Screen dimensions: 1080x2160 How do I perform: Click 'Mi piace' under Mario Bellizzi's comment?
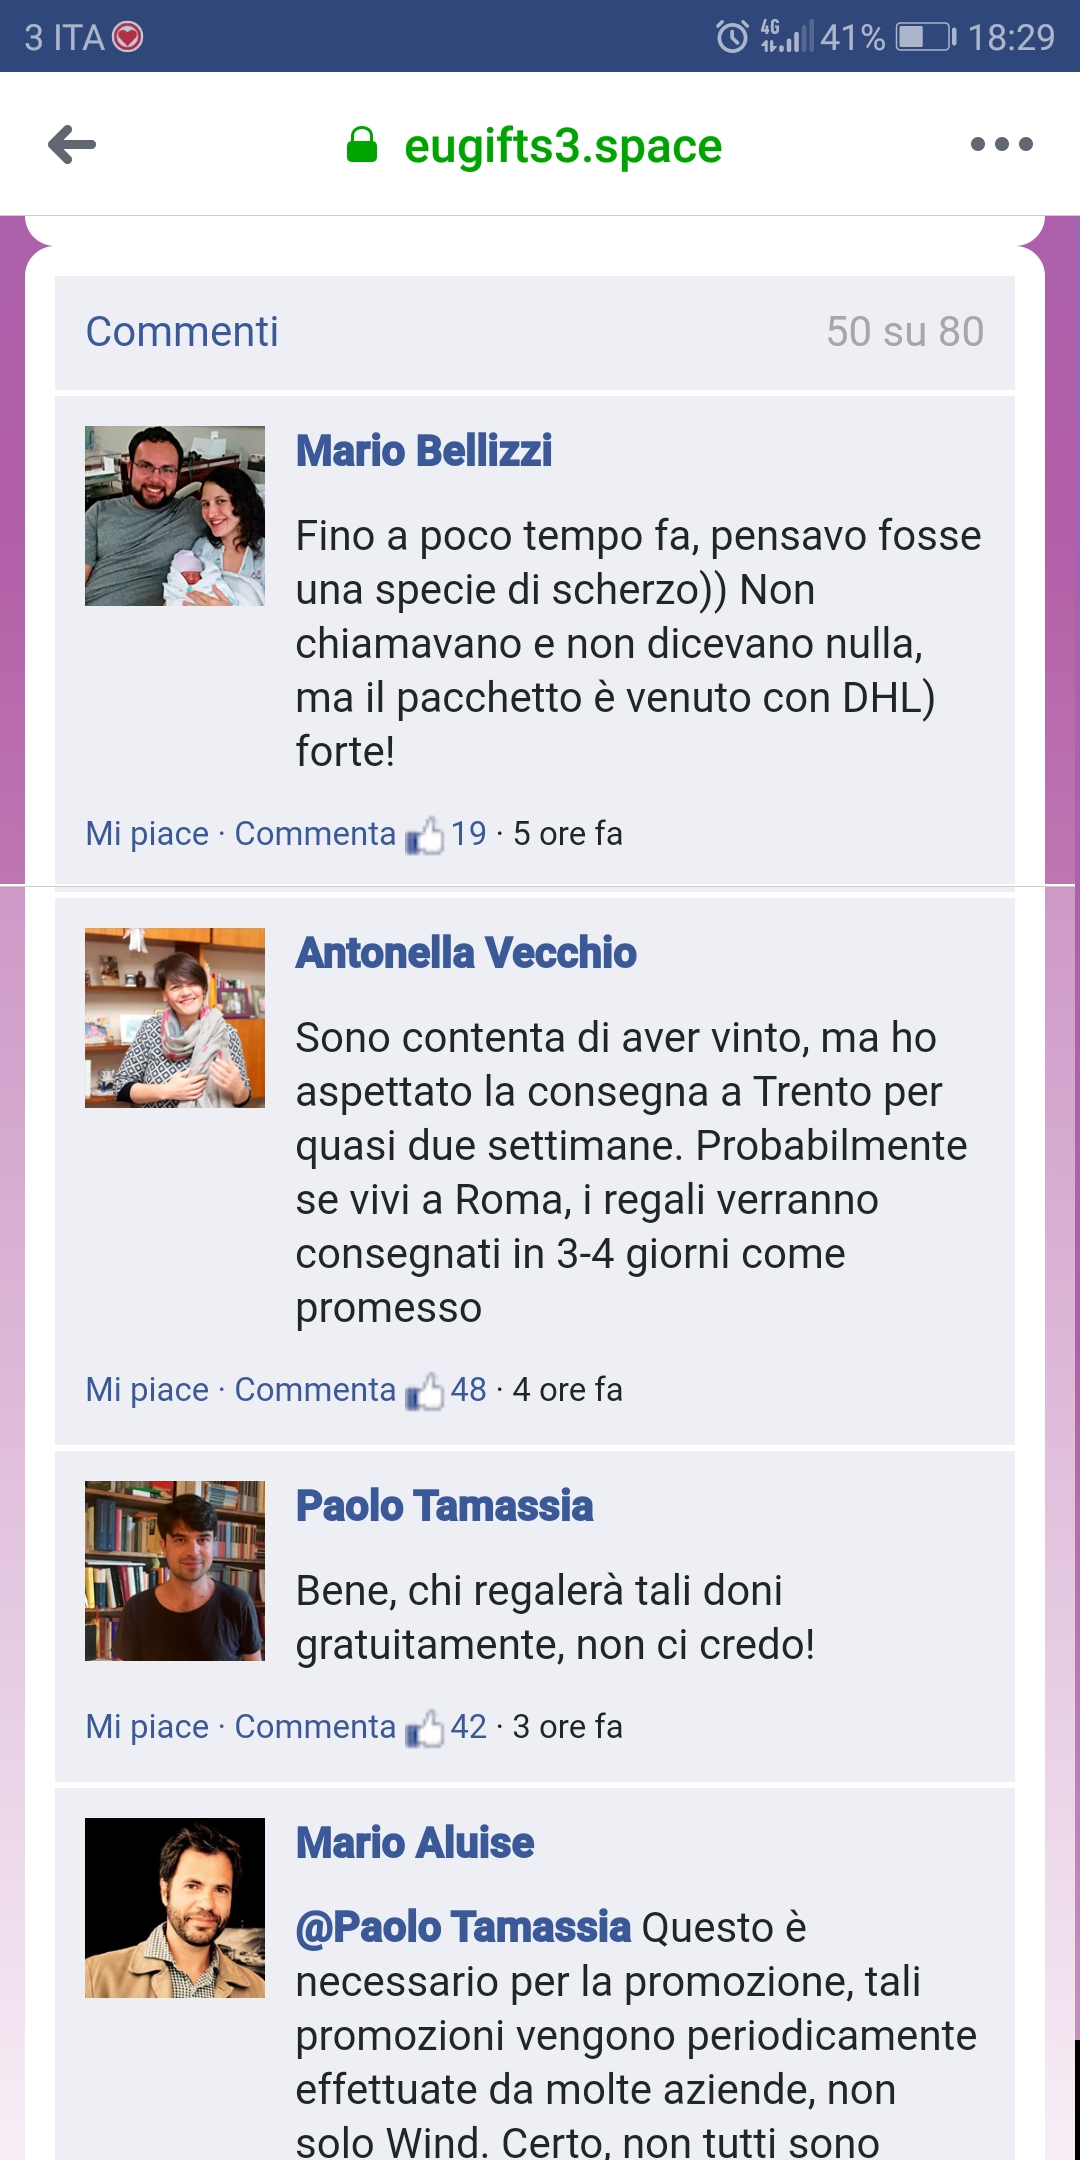pyautogui.click(x=147, y=834)
